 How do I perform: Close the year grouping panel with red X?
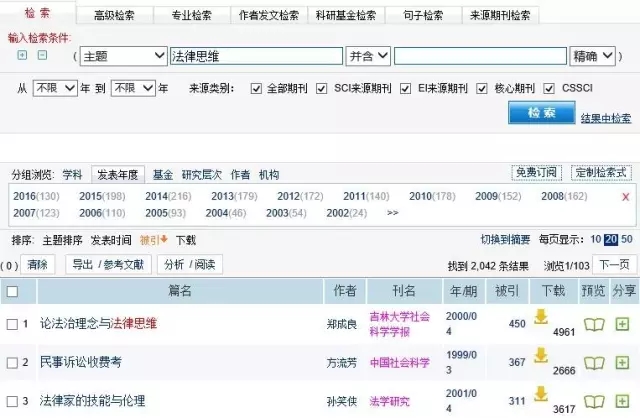(x=625, y=196)
